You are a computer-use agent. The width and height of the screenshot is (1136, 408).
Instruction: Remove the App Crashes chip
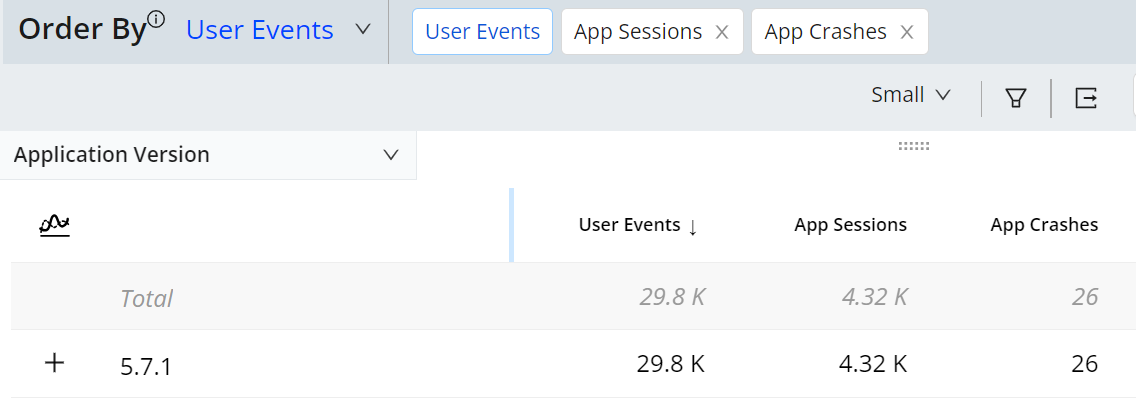click(x=907, y=32)
